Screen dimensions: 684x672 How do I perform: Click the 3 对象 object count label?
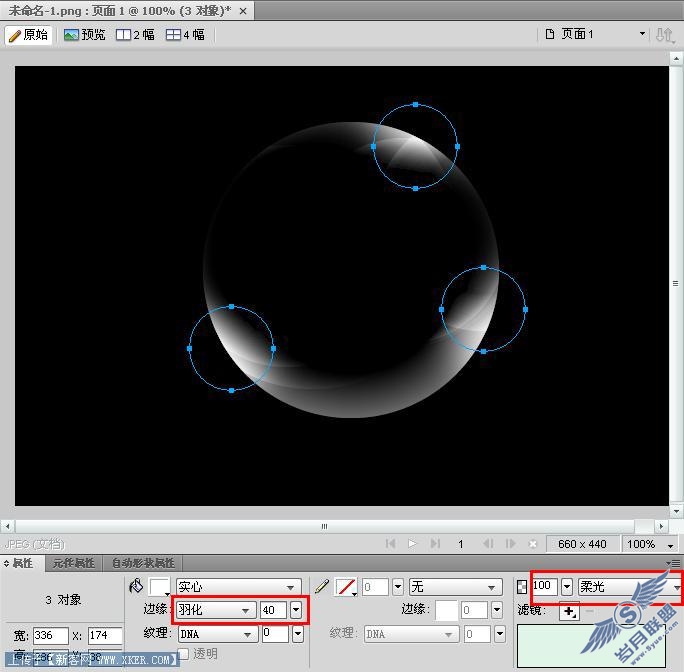pos(63,600)
